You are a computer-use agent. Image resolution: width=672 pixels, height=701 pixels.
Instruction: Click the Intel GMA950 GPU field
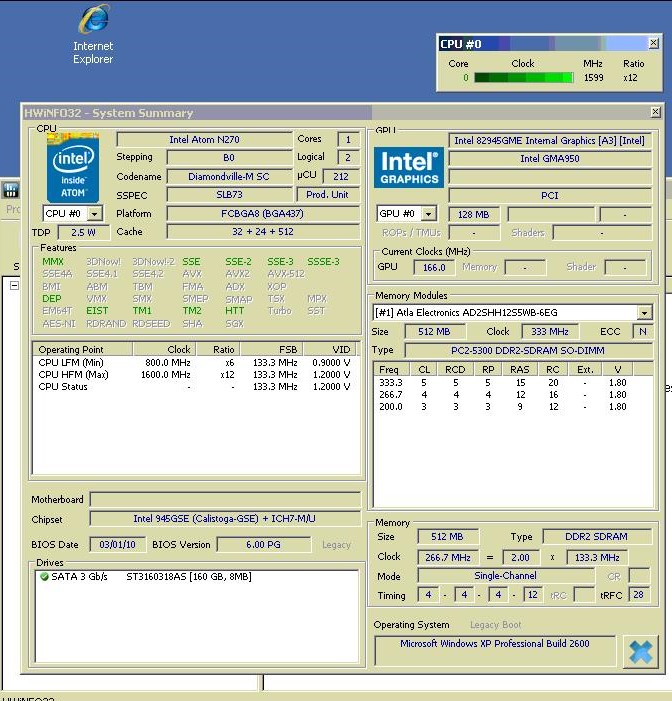point(549,158)
